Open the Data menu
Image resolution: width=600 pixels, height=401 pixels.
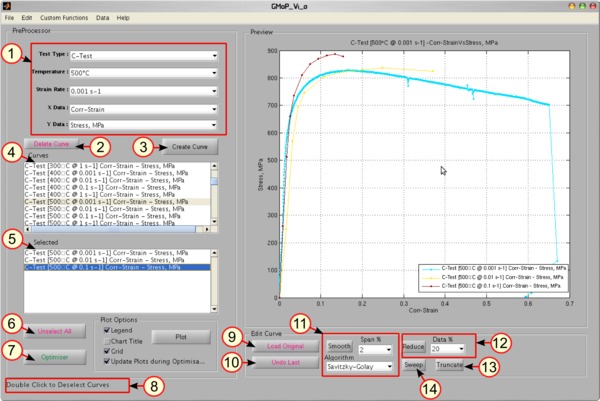tap(102, 18)
